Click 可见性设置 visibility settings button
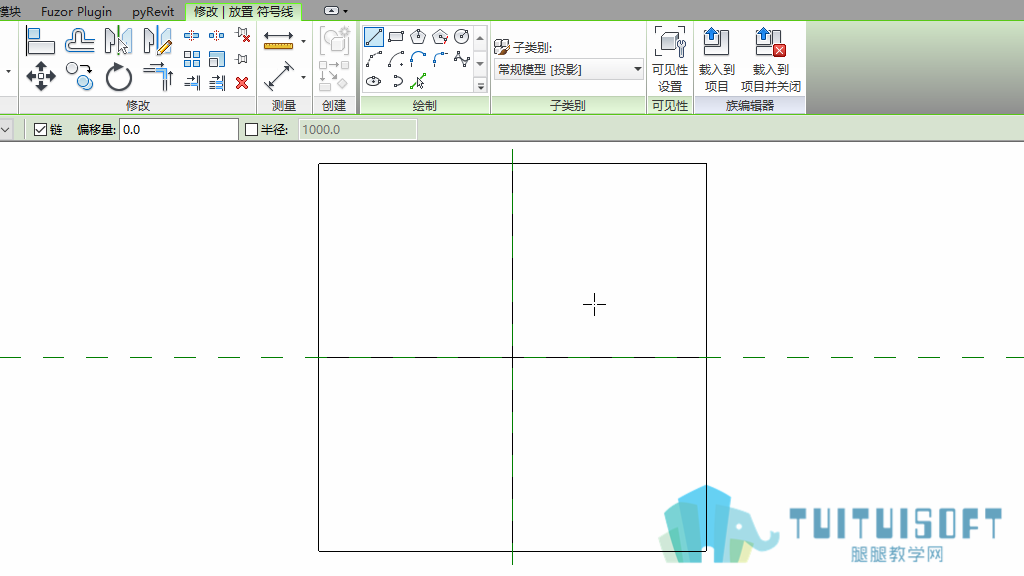 (669, 60)
